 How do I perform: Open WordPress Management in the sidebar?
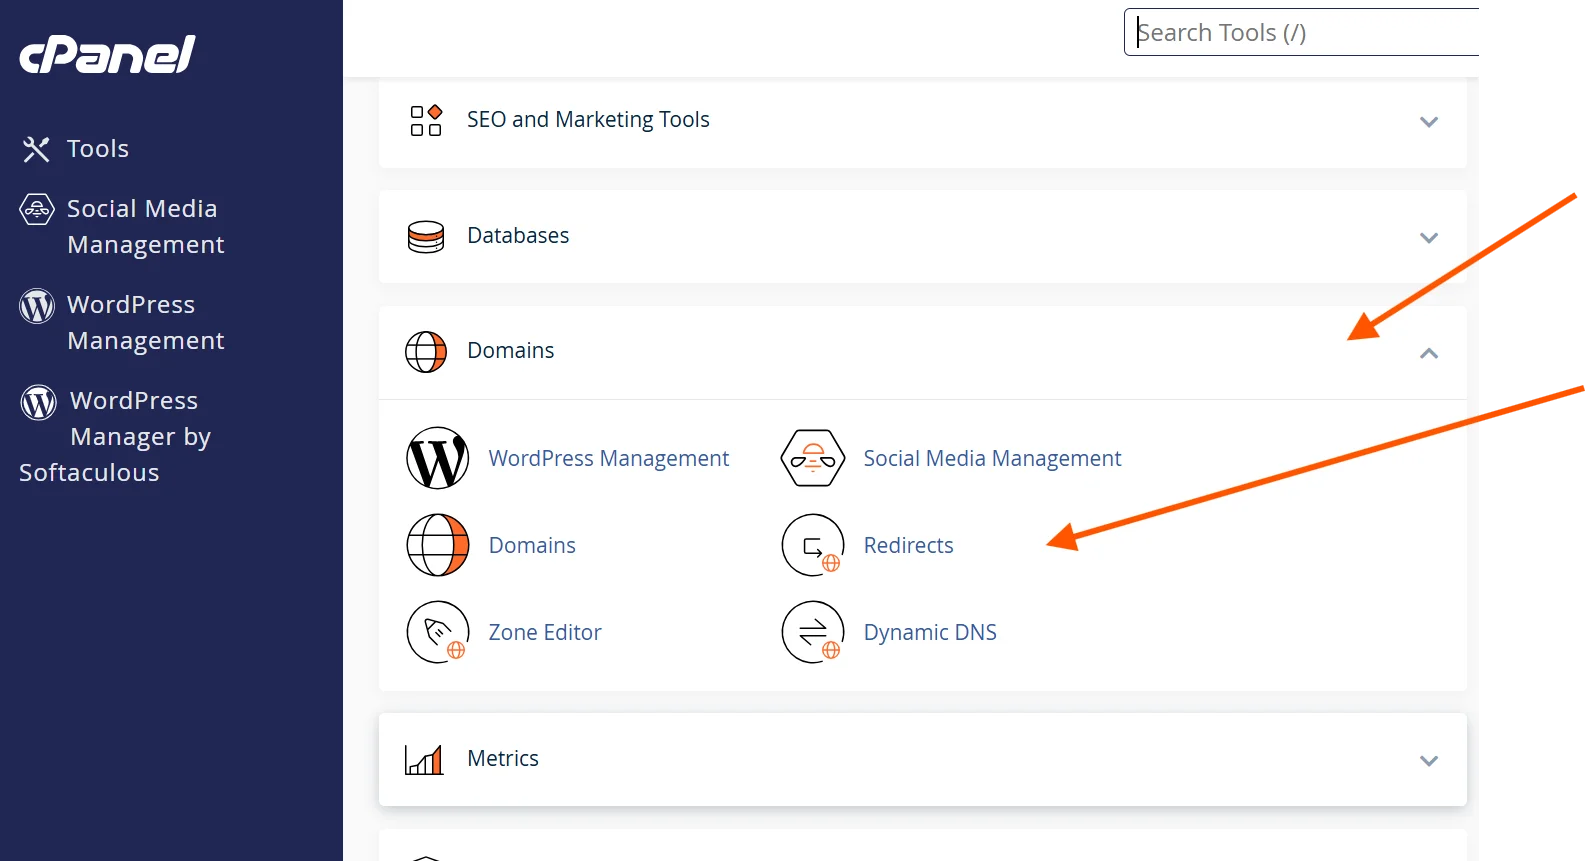(146, 323)
